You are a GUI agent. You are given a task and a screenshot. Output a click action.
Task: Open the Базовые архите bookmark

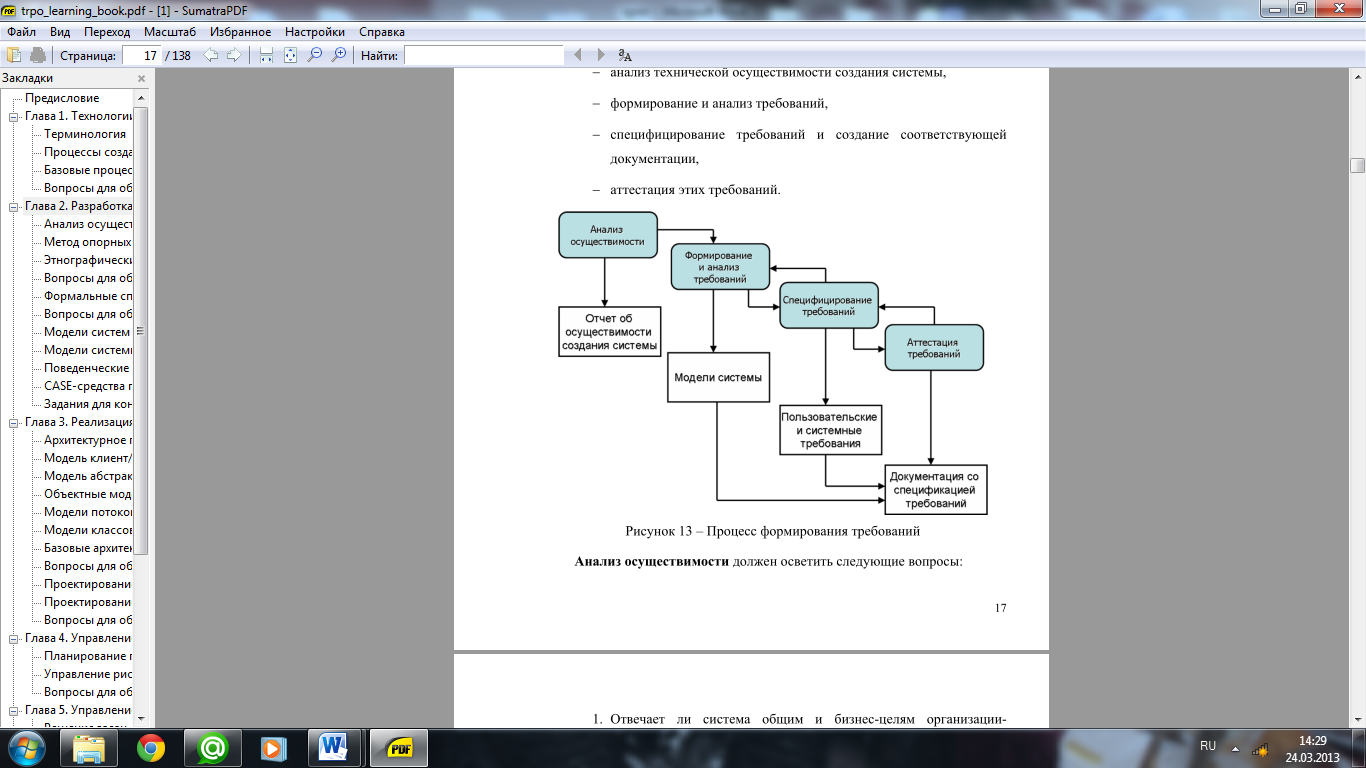(x=88, y=548)
